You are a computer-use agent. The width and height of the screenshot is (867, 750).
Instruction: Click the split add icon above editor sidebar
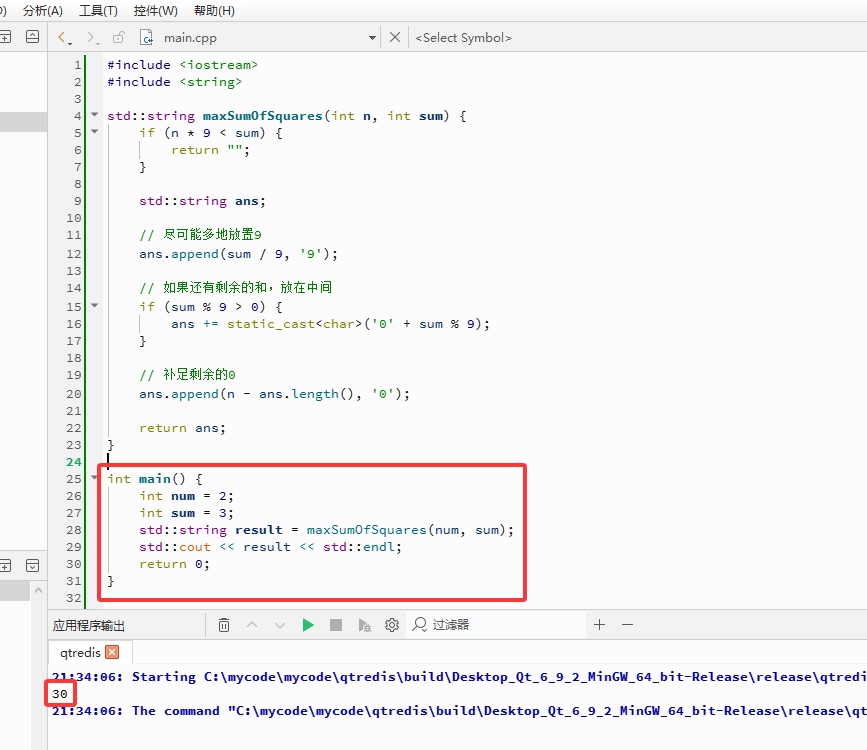coord(5,37)
